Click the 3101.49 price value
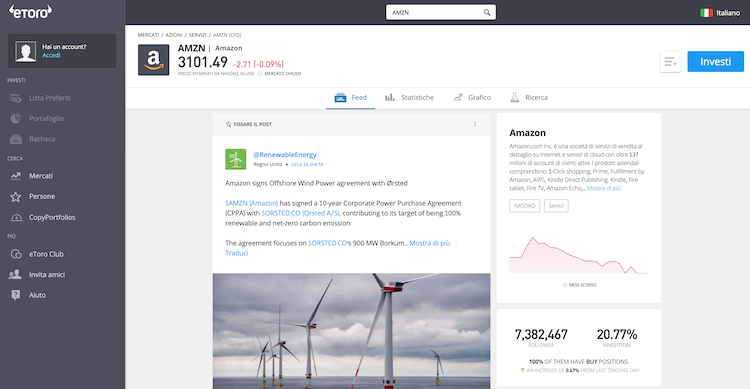Image resolution: width=750 pixels, height=389 pixels. coord(203,62)
